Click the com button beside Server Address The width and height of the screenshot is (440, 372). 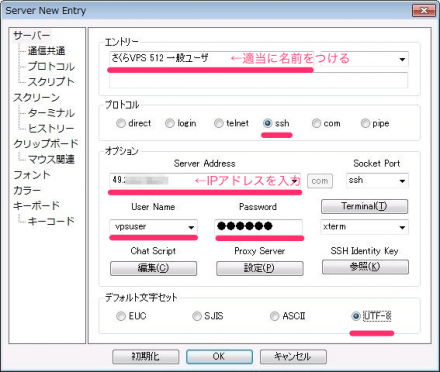(320, 181)
